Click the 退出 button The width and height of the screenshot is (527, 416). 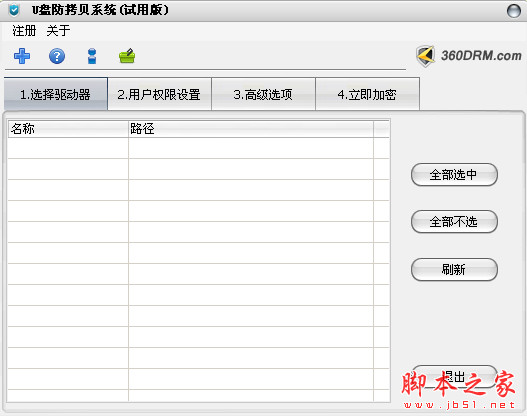tap(454, 377)
